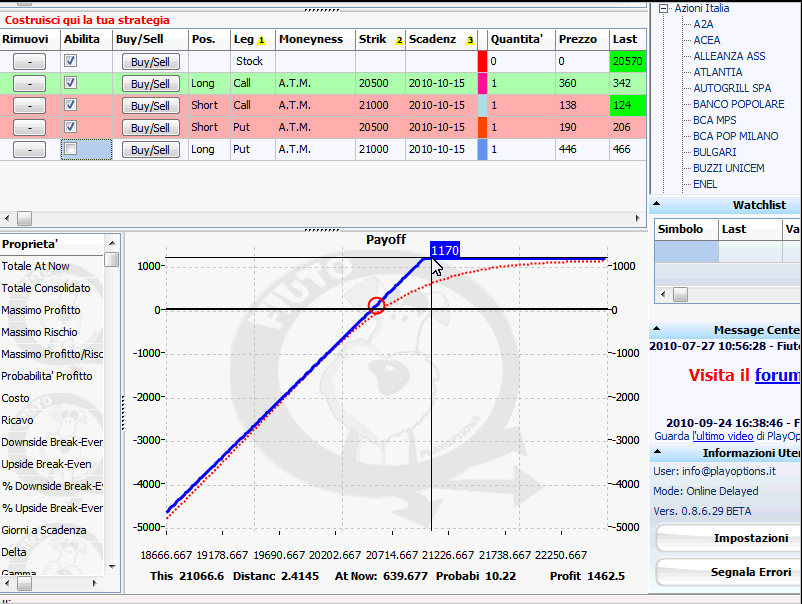Screen dimensions: 802x604
Task: Remove the Long Call 20500 leg
Action: point(29,83)
